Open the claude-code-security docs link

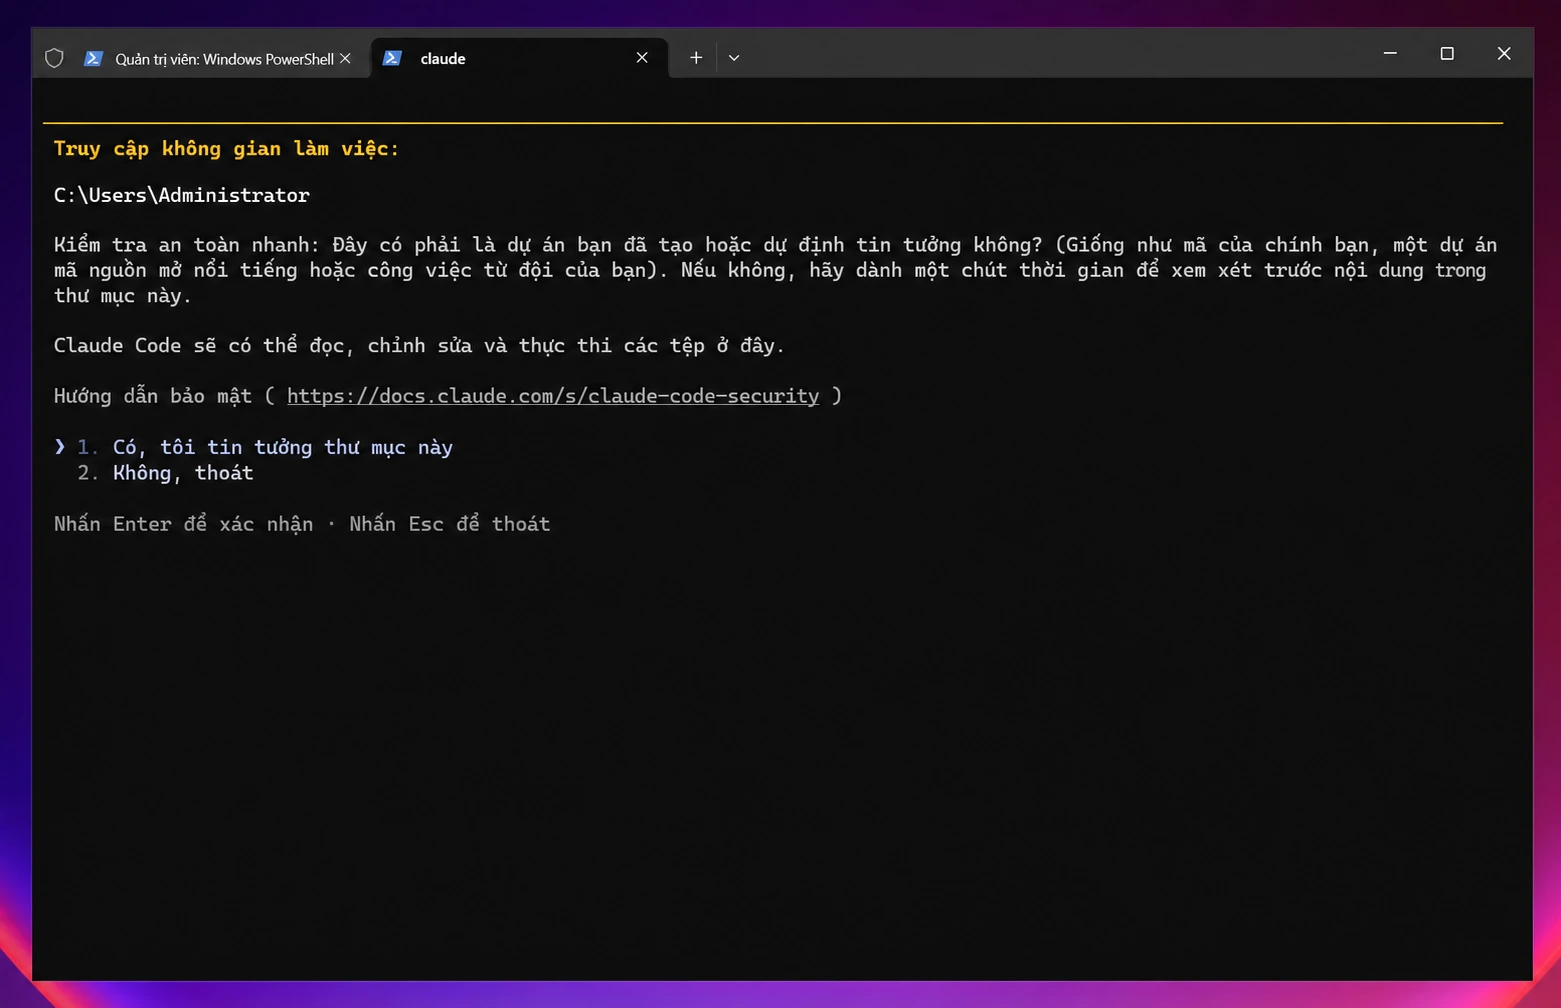coord(553,396)
